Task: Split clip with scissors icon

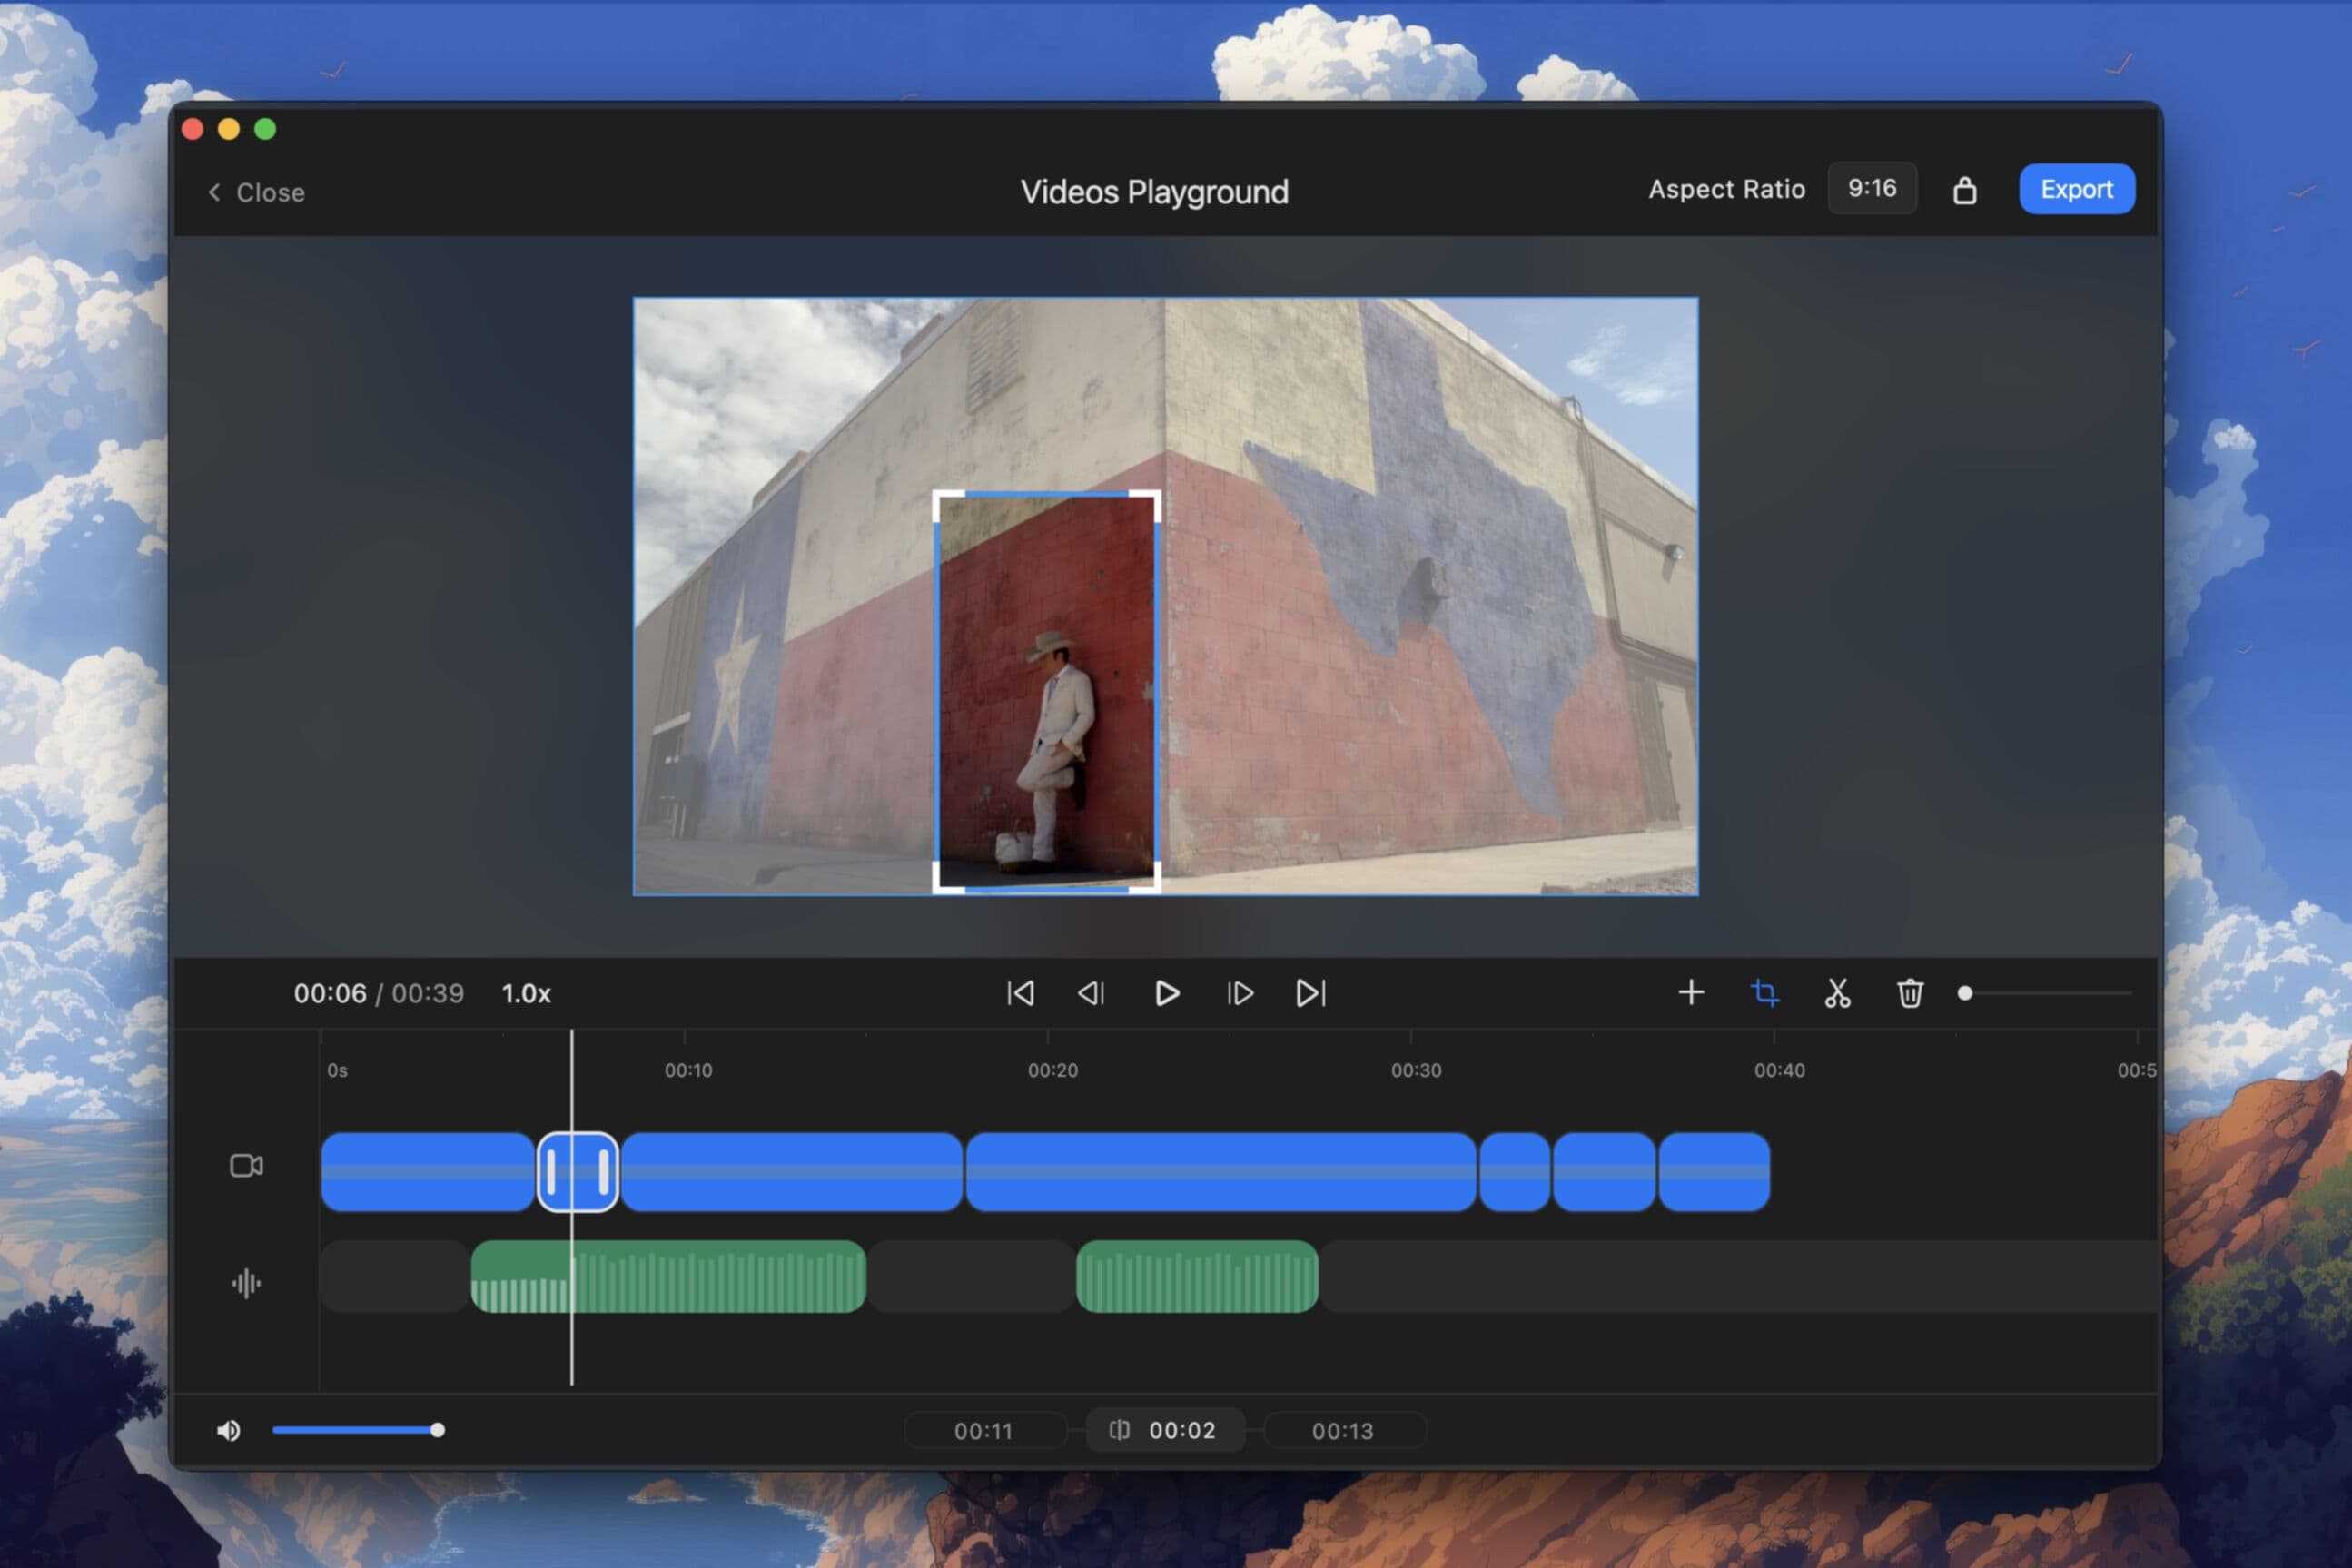Action: 1837,993
